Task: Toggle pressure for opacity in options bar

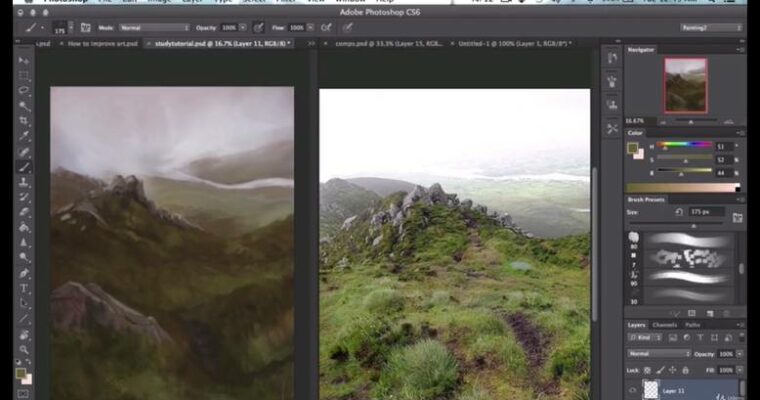Action: tap(259, 28)
